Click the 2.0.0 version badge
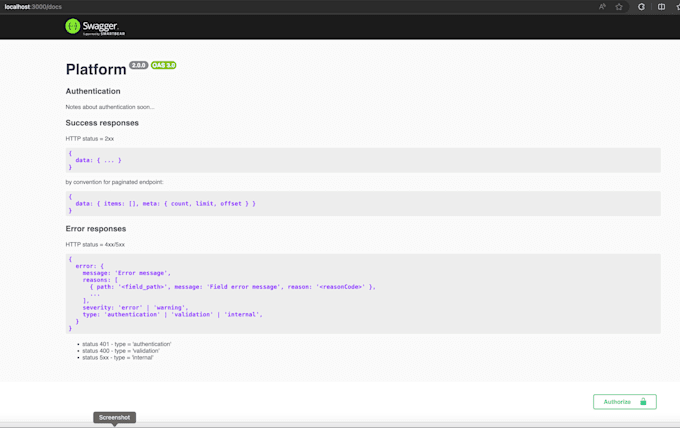 pyautogui.click(x=138, y=65)
